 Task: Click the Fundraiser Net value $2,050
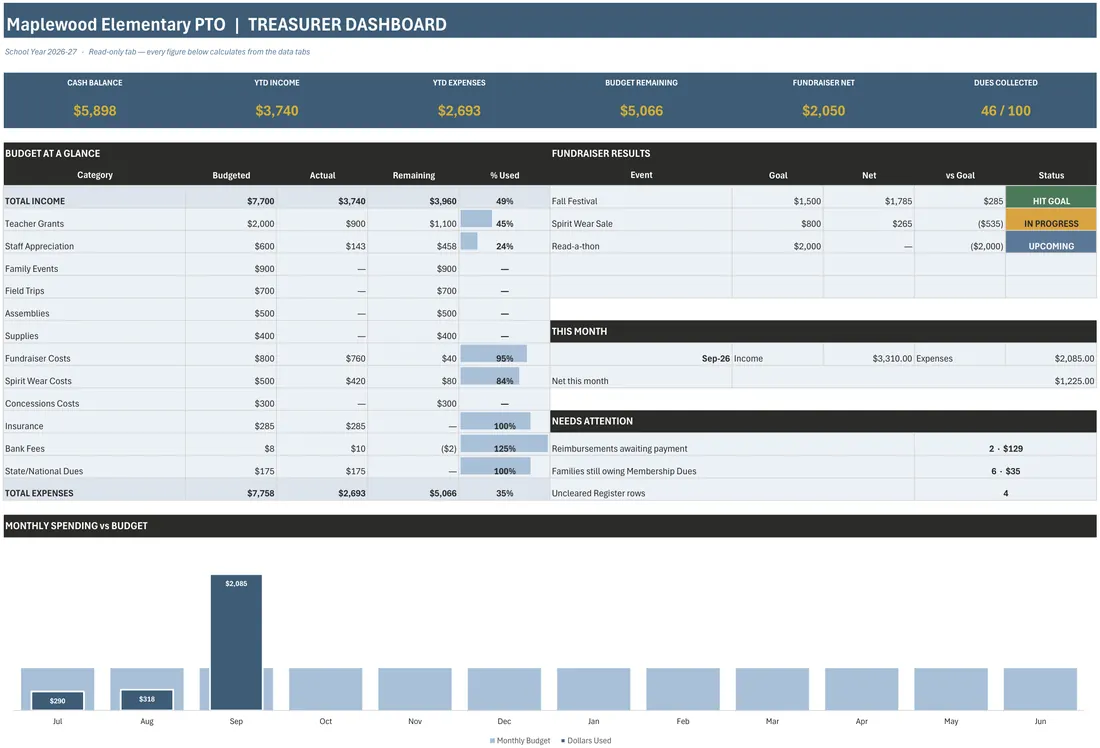(x=824, y=111)
